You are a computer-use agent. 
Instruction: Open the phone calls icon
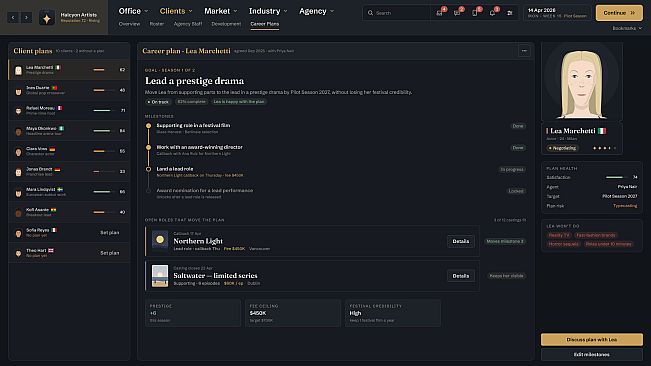coord(475,13)
